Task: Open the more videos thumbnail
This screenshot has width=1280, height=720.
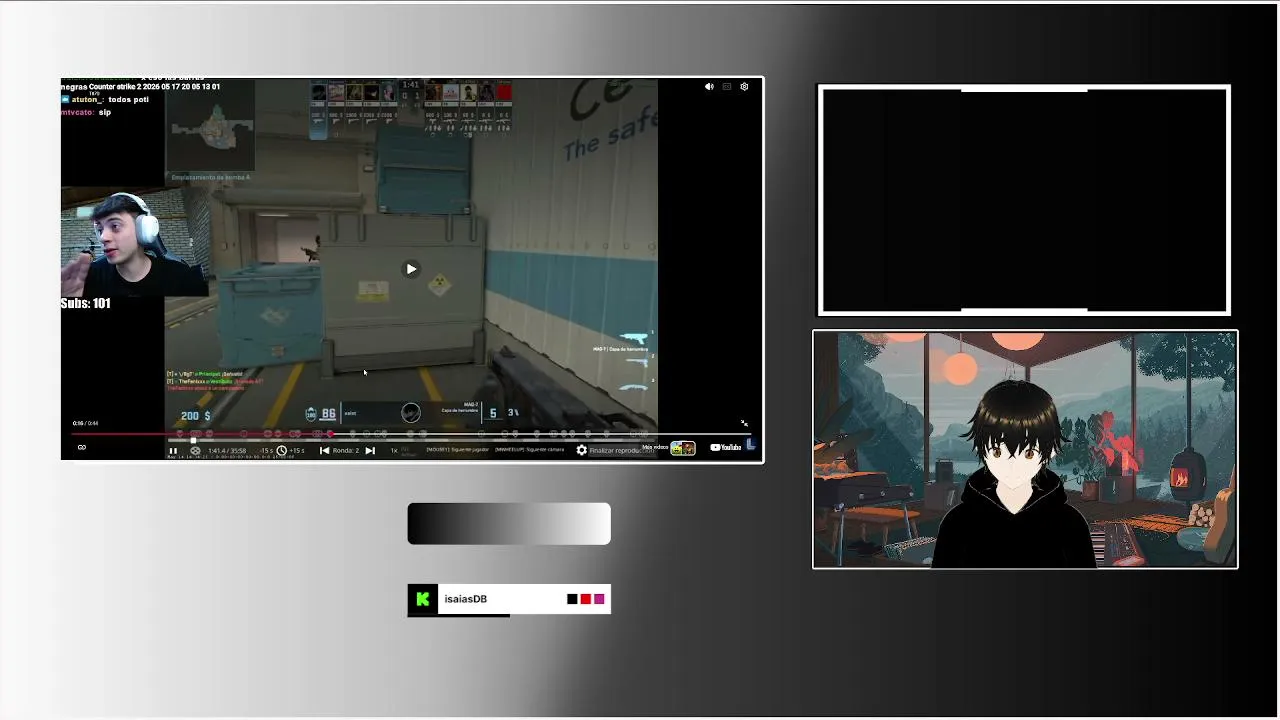Action: [x=683, y=448]
